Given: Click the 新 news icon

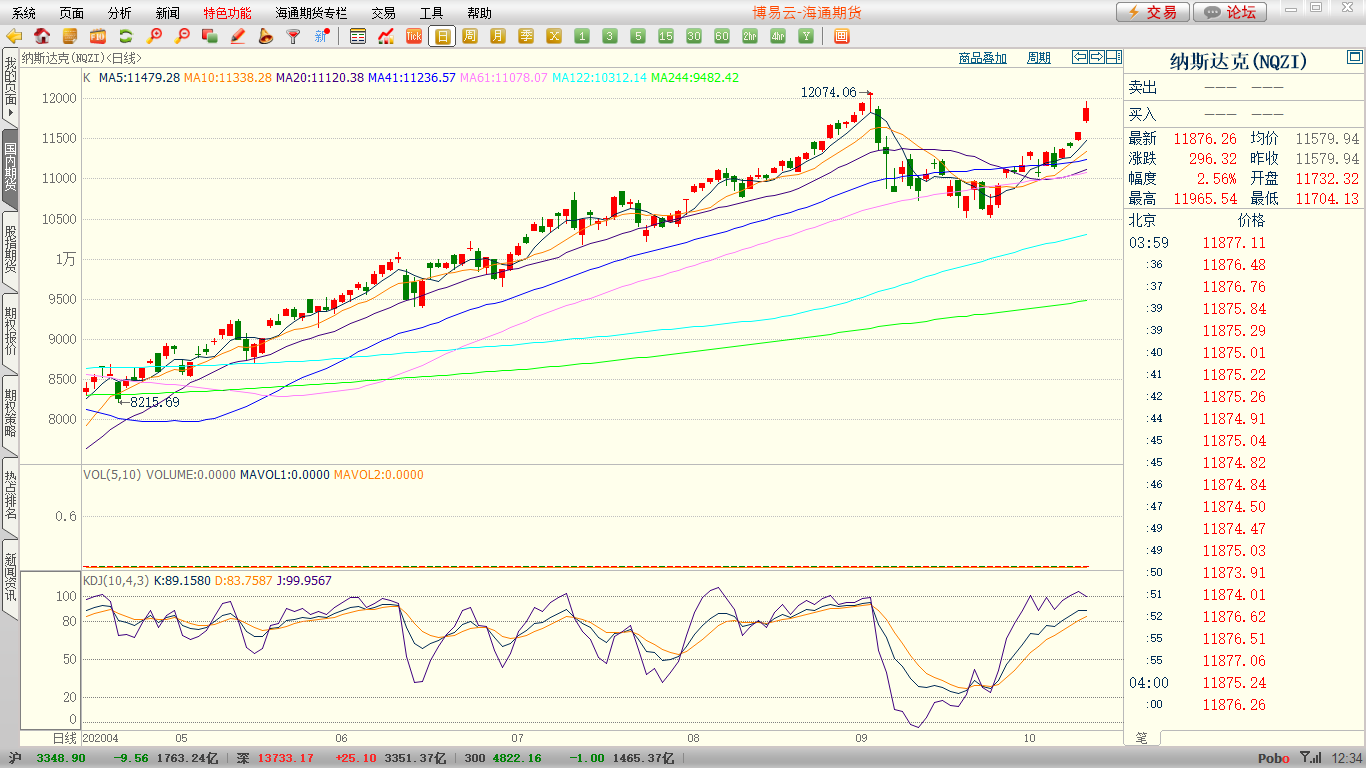Looking at the screenshot, I should pos(322,36).
